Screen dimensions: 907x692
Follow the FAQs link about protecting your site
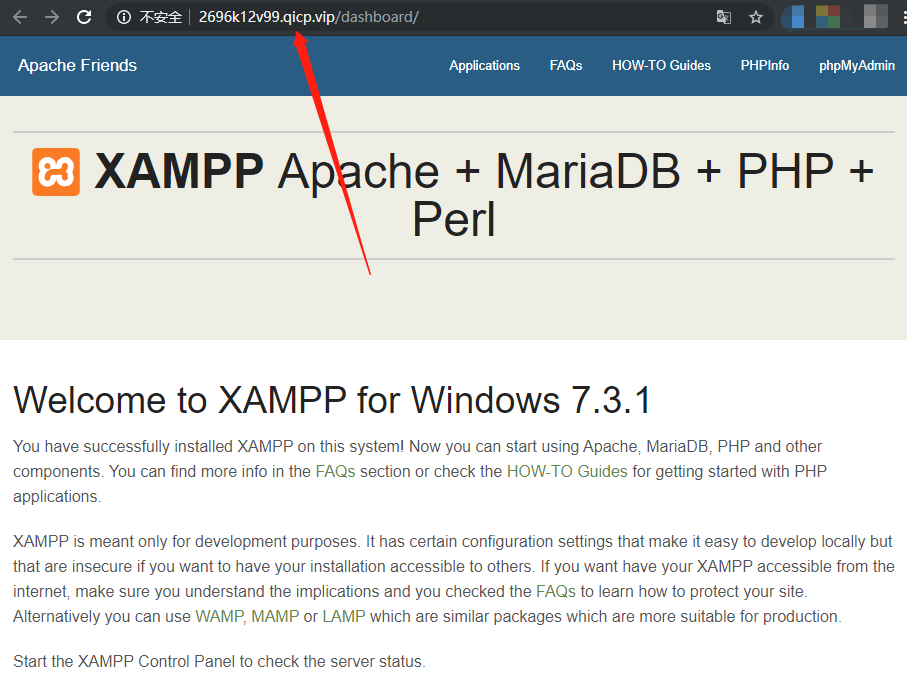(556, 591)
